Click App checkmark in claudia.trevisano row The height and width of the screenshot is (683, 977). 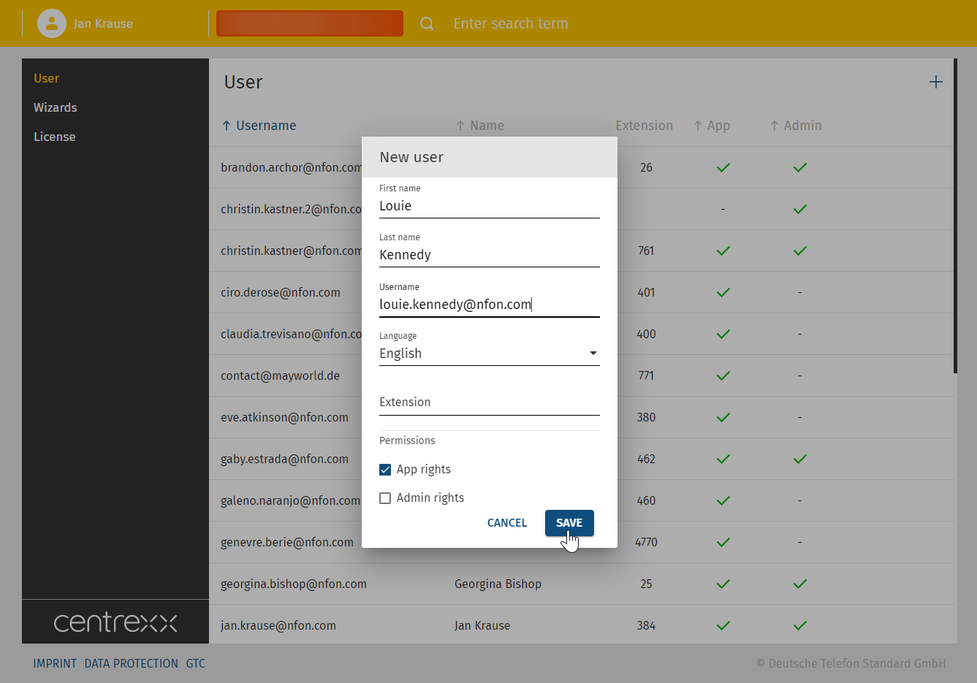click(723, 334)
